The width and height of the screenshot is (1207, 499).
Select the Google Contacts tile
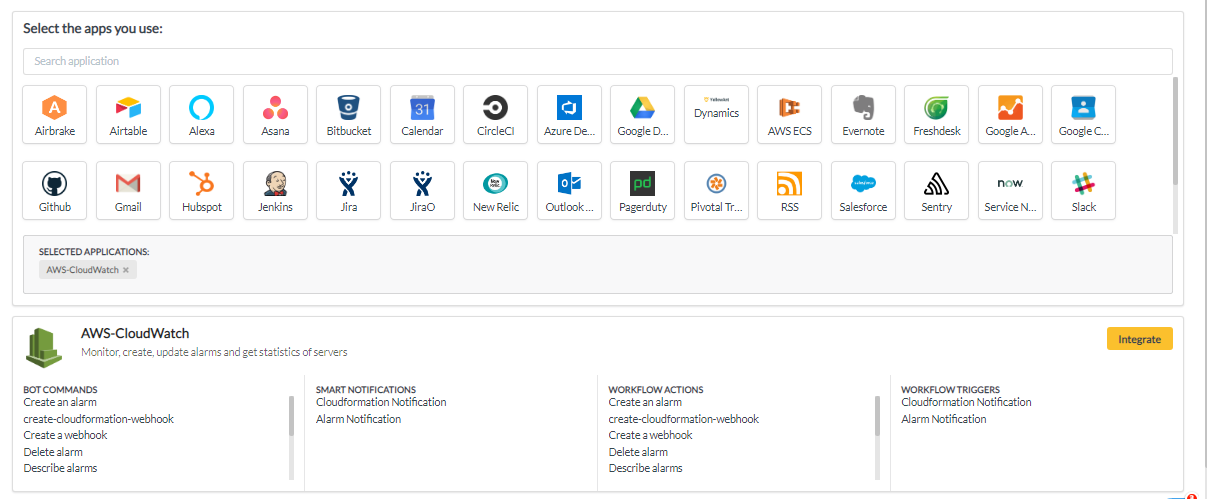point(1084,114)
